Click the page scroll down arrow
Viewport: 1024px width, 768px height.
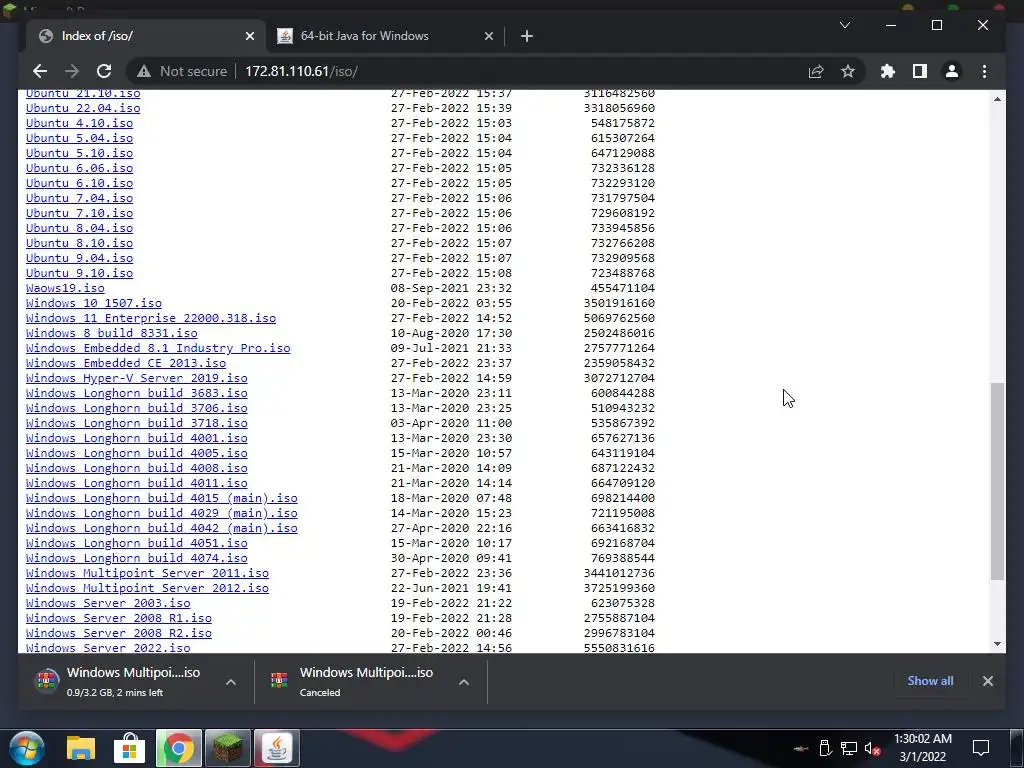click(997, 644)
